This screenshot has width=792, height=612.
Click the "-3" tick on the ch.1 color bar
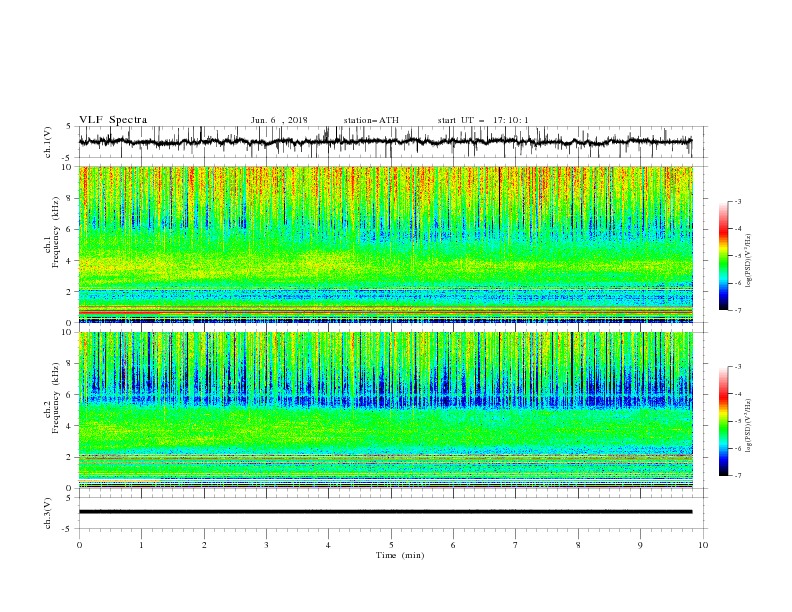738,201
